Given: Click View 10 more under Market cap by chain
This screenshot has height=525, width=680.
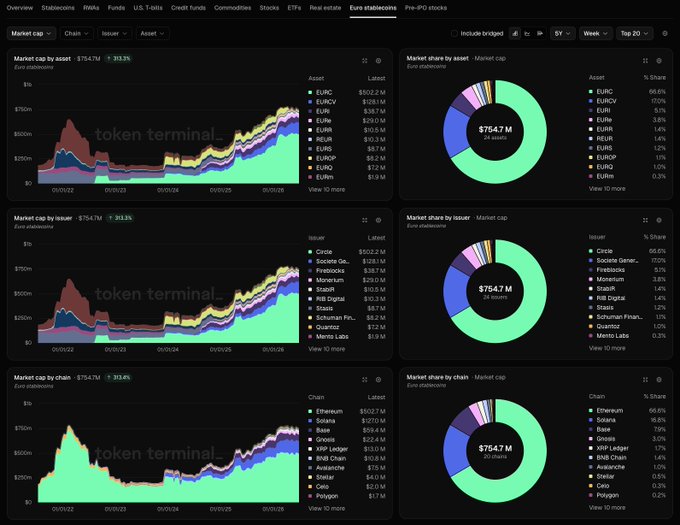Looking at the screenshot, I should (x=327, y=509).
